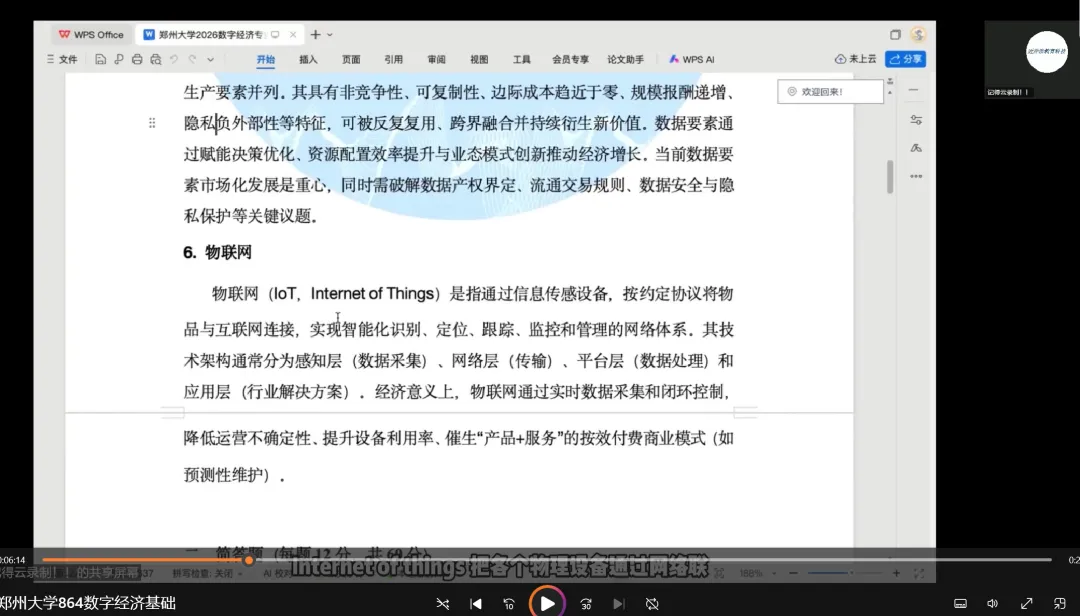
Task: Close the 郑州大学2026 document tab
Action: (293, 34)
